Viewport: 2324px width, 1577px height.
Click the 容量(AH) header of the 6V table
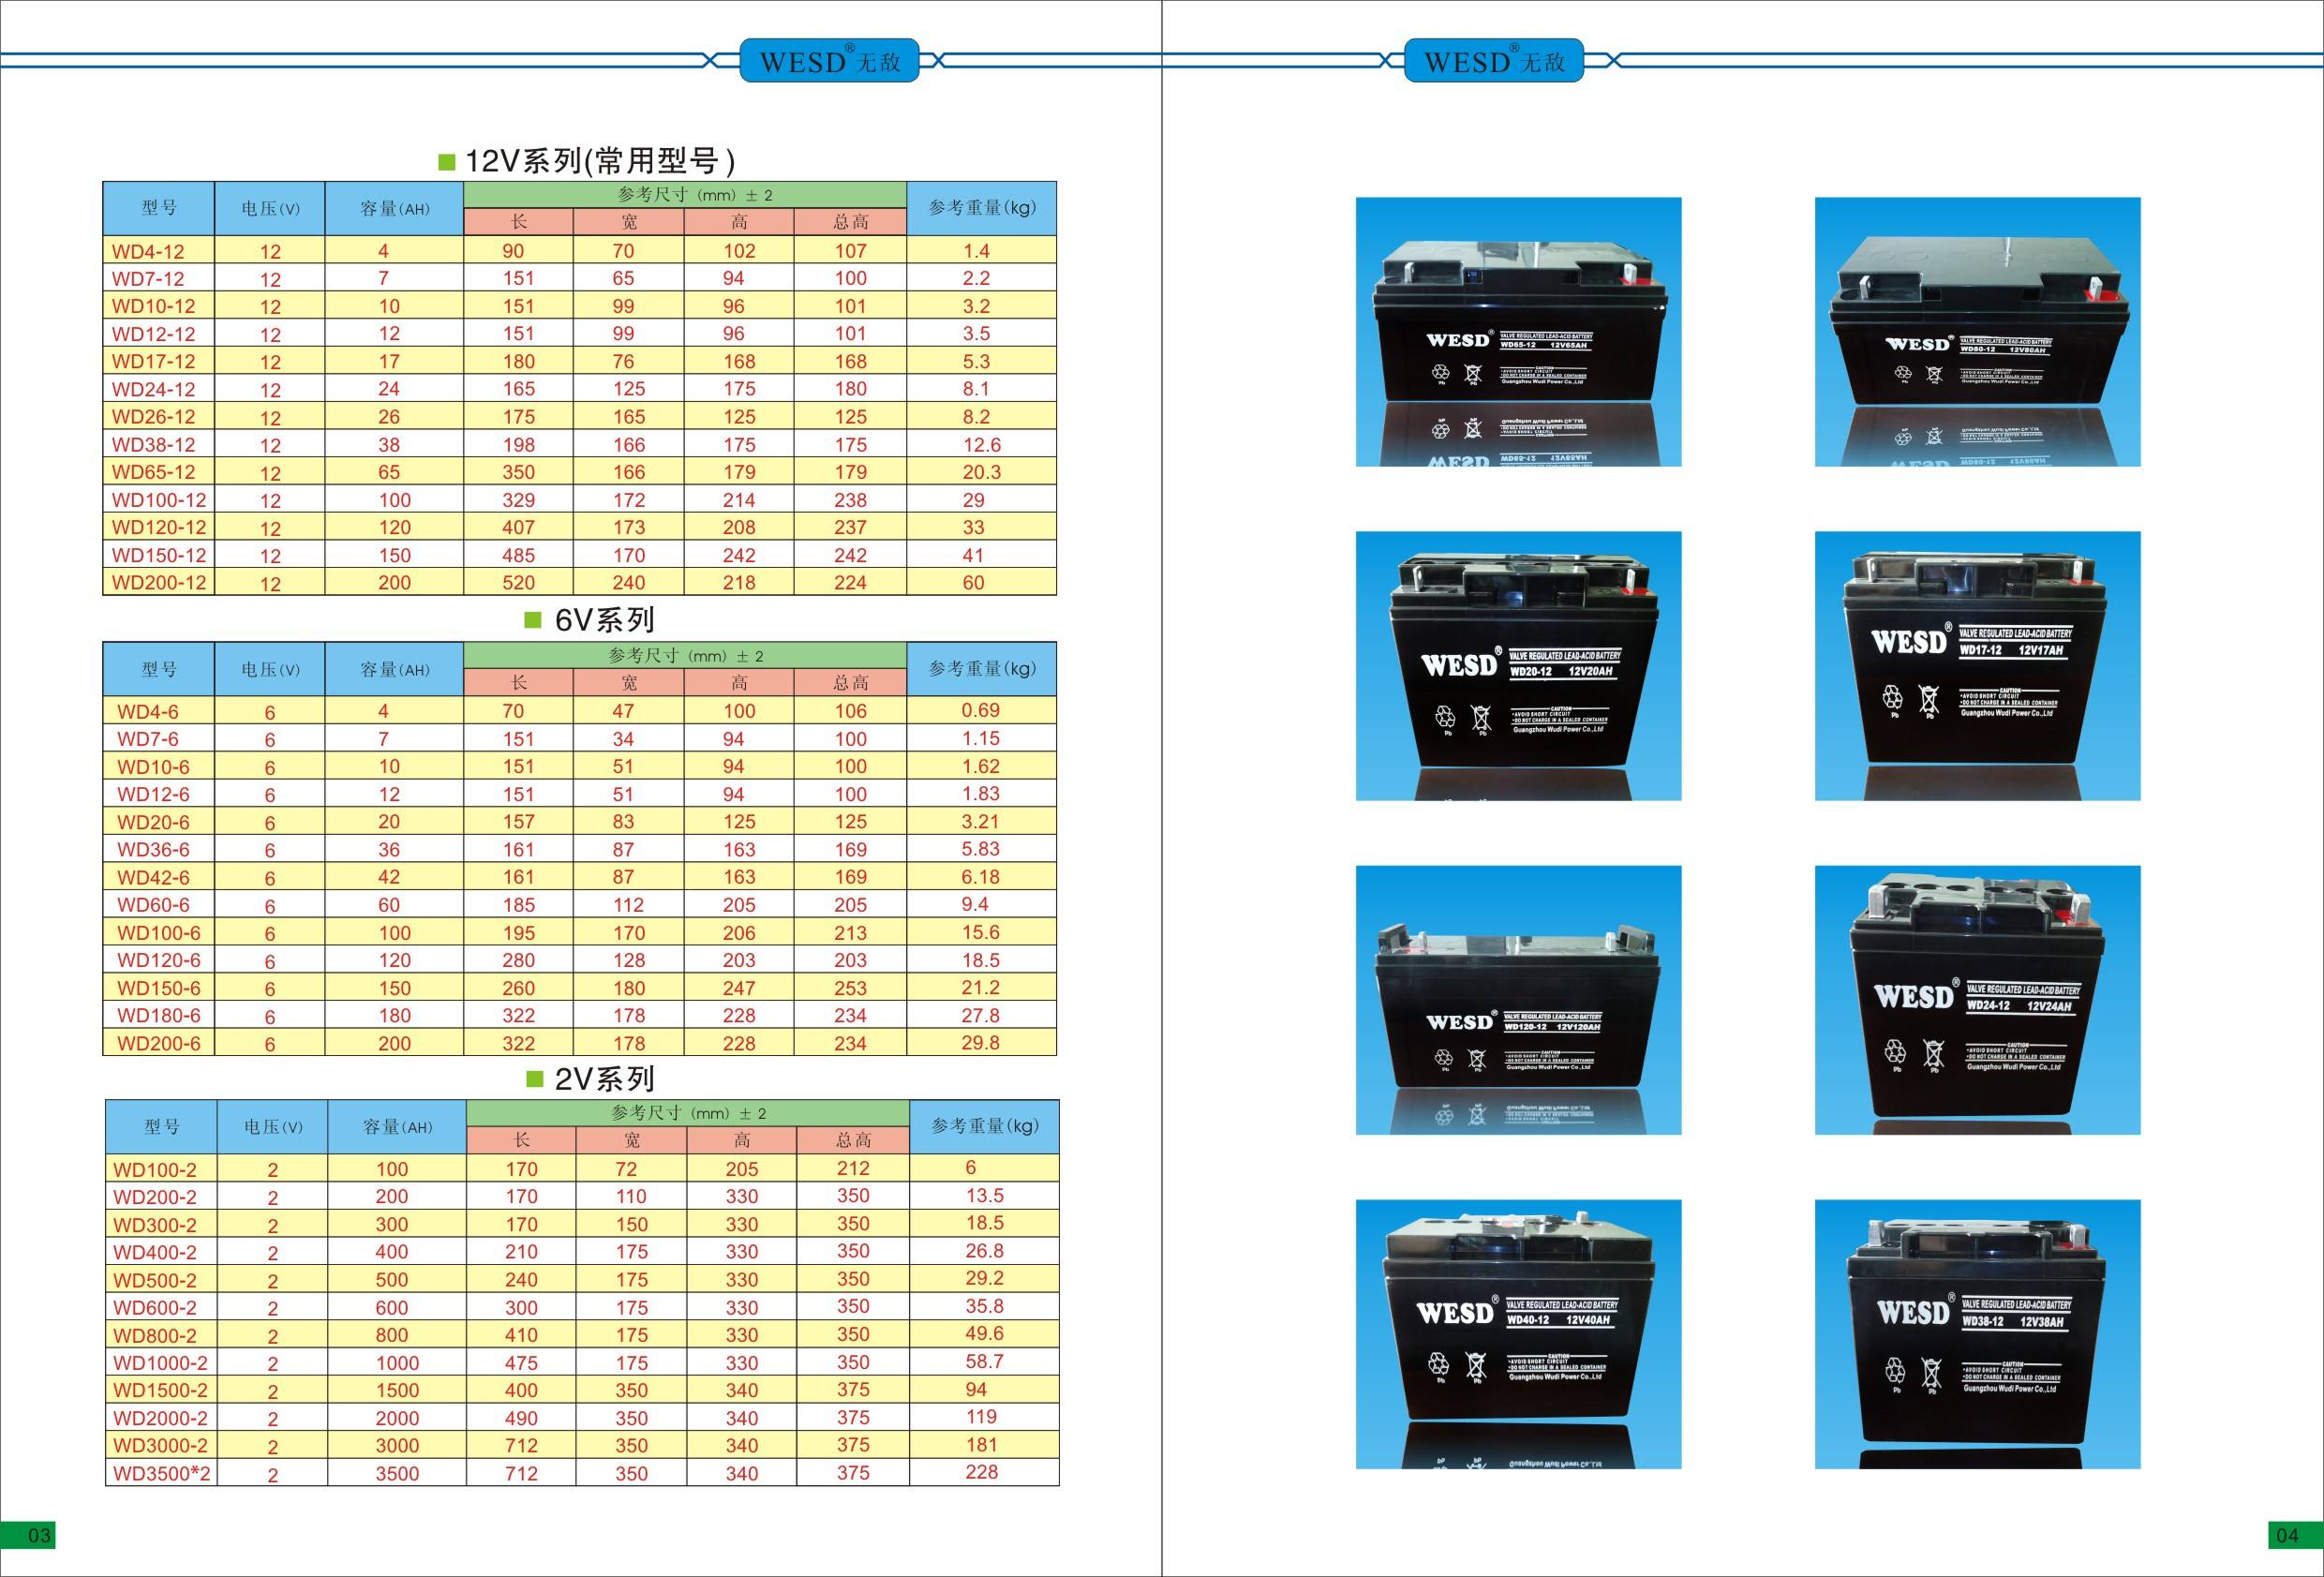click(395, 669)
